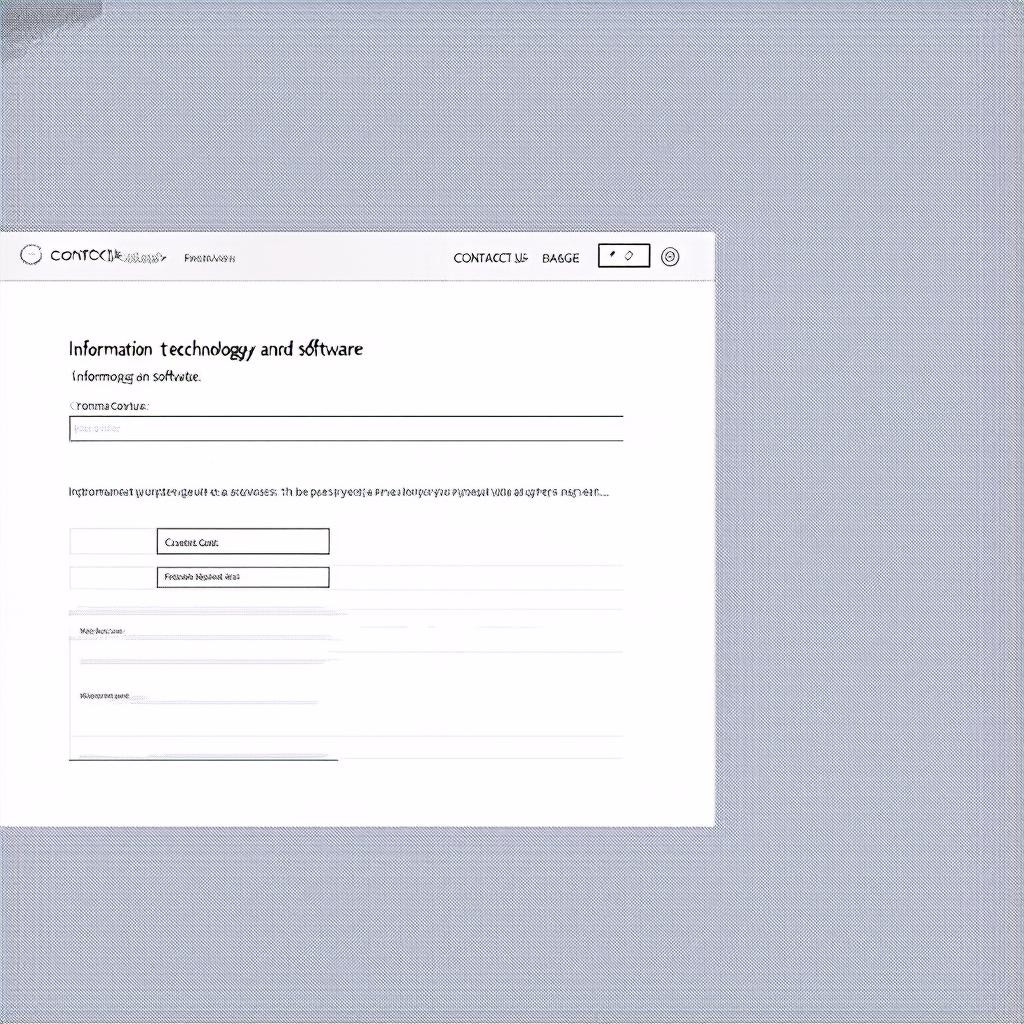Open the small gray nav link after the brand name
The image size is (1024, 1024).
209,258
